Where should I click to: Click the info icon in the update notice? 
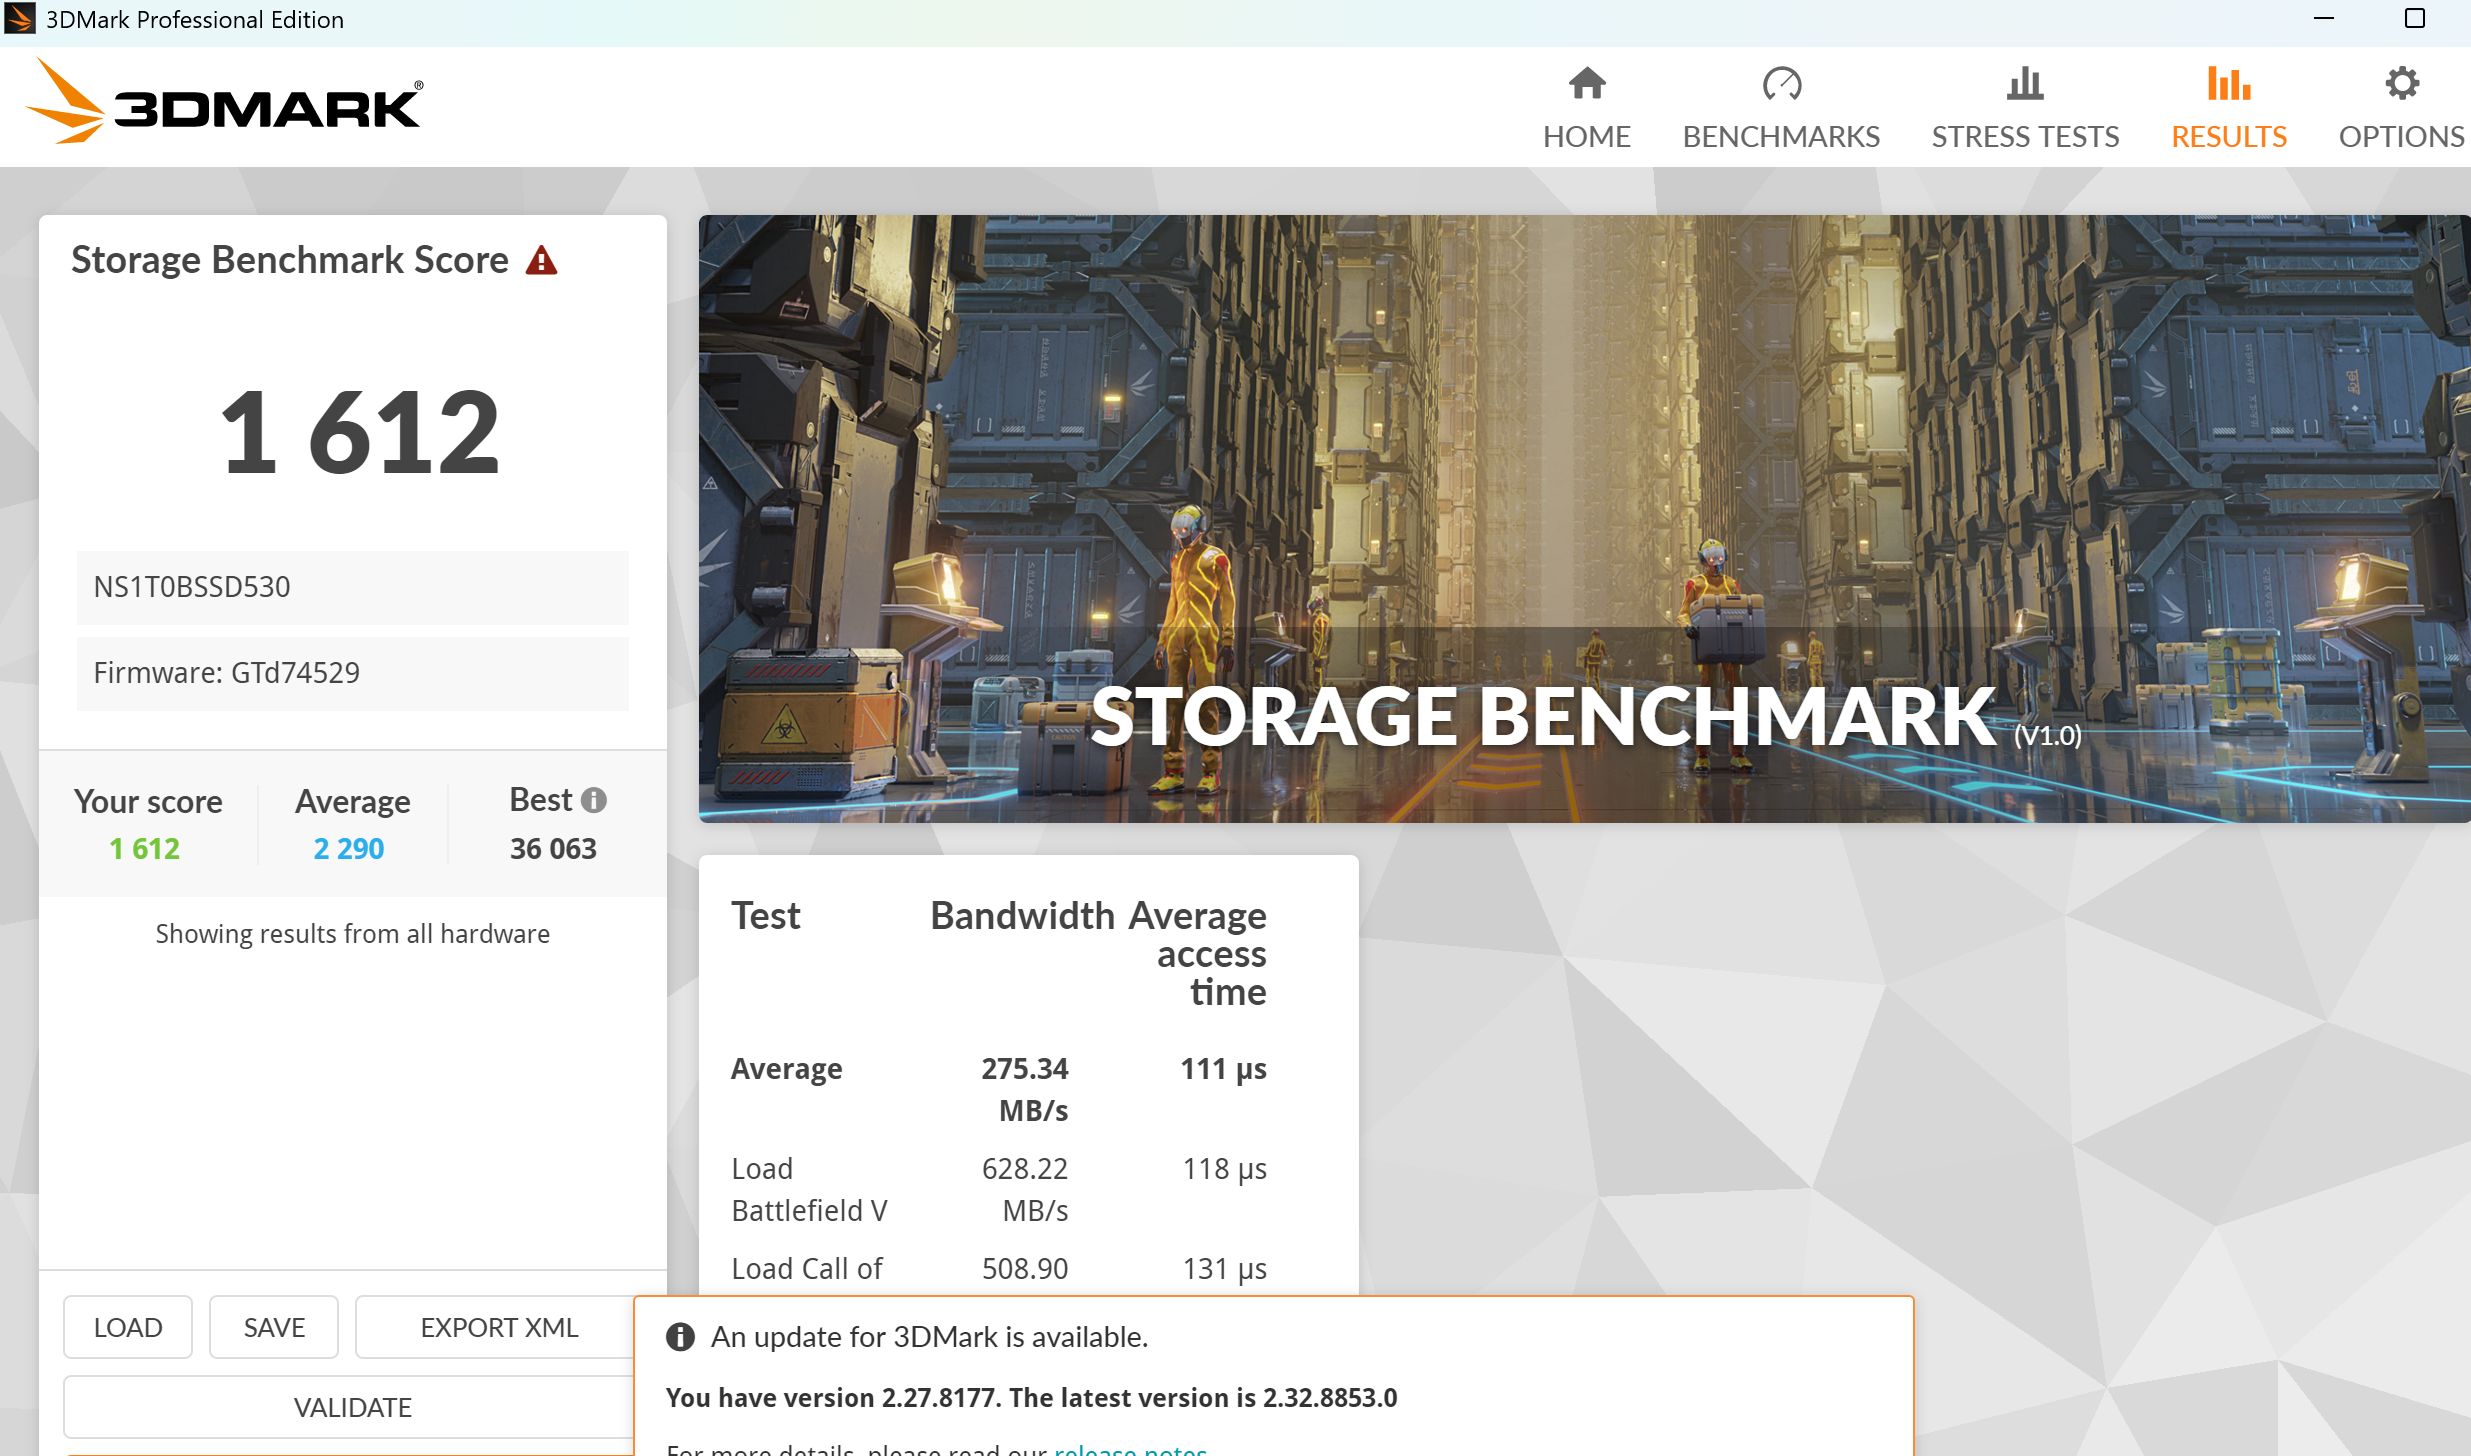[680, 1337]
